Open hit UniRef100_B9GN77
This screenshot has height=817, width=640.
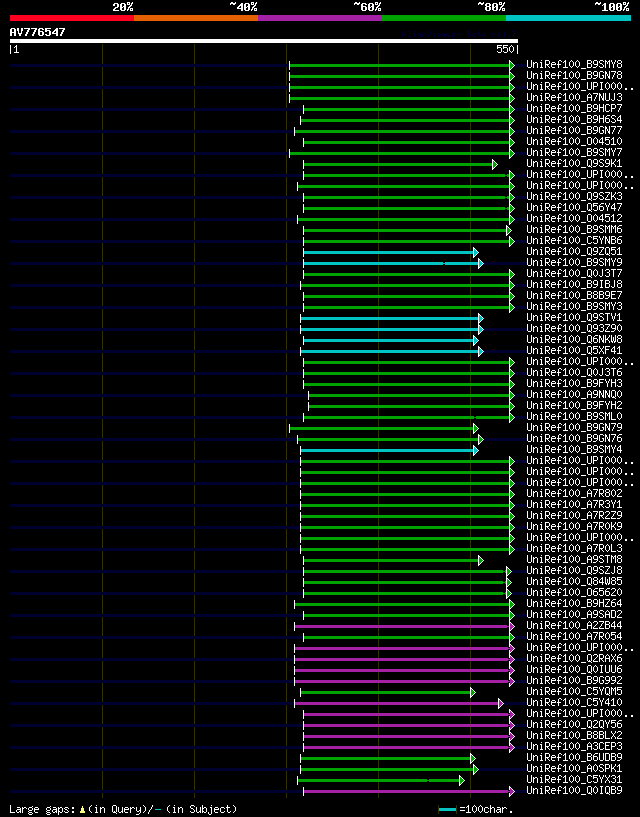point(574,130)
